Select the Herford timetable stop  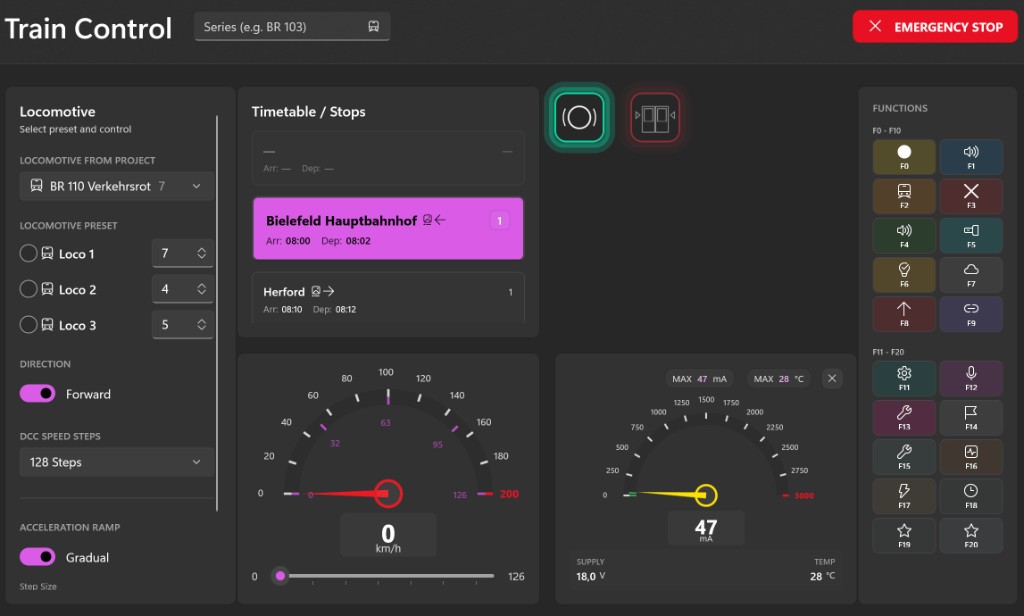tap(388, 297)
